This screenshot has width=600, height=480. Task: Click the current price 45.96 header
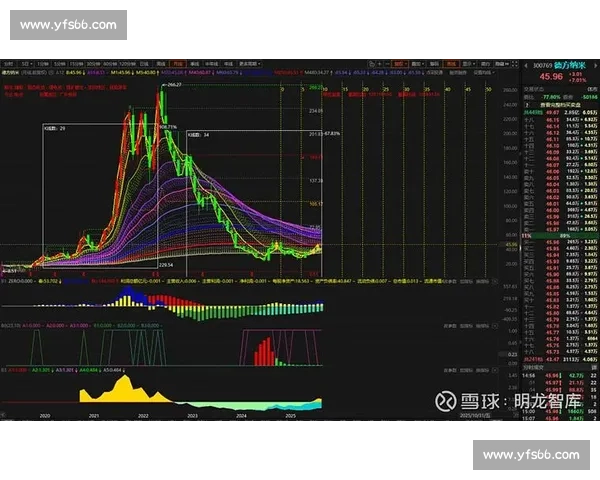click(551, 77)
